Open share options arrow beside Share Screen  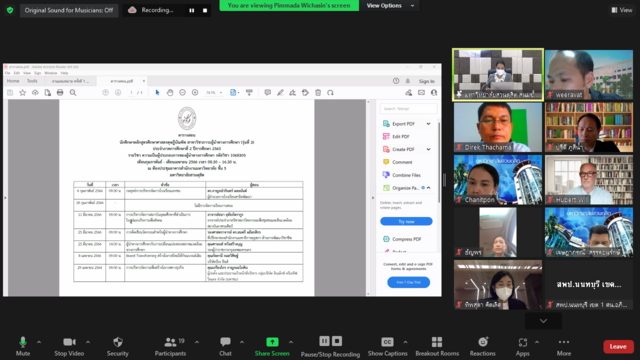click(x=291, y=342)
